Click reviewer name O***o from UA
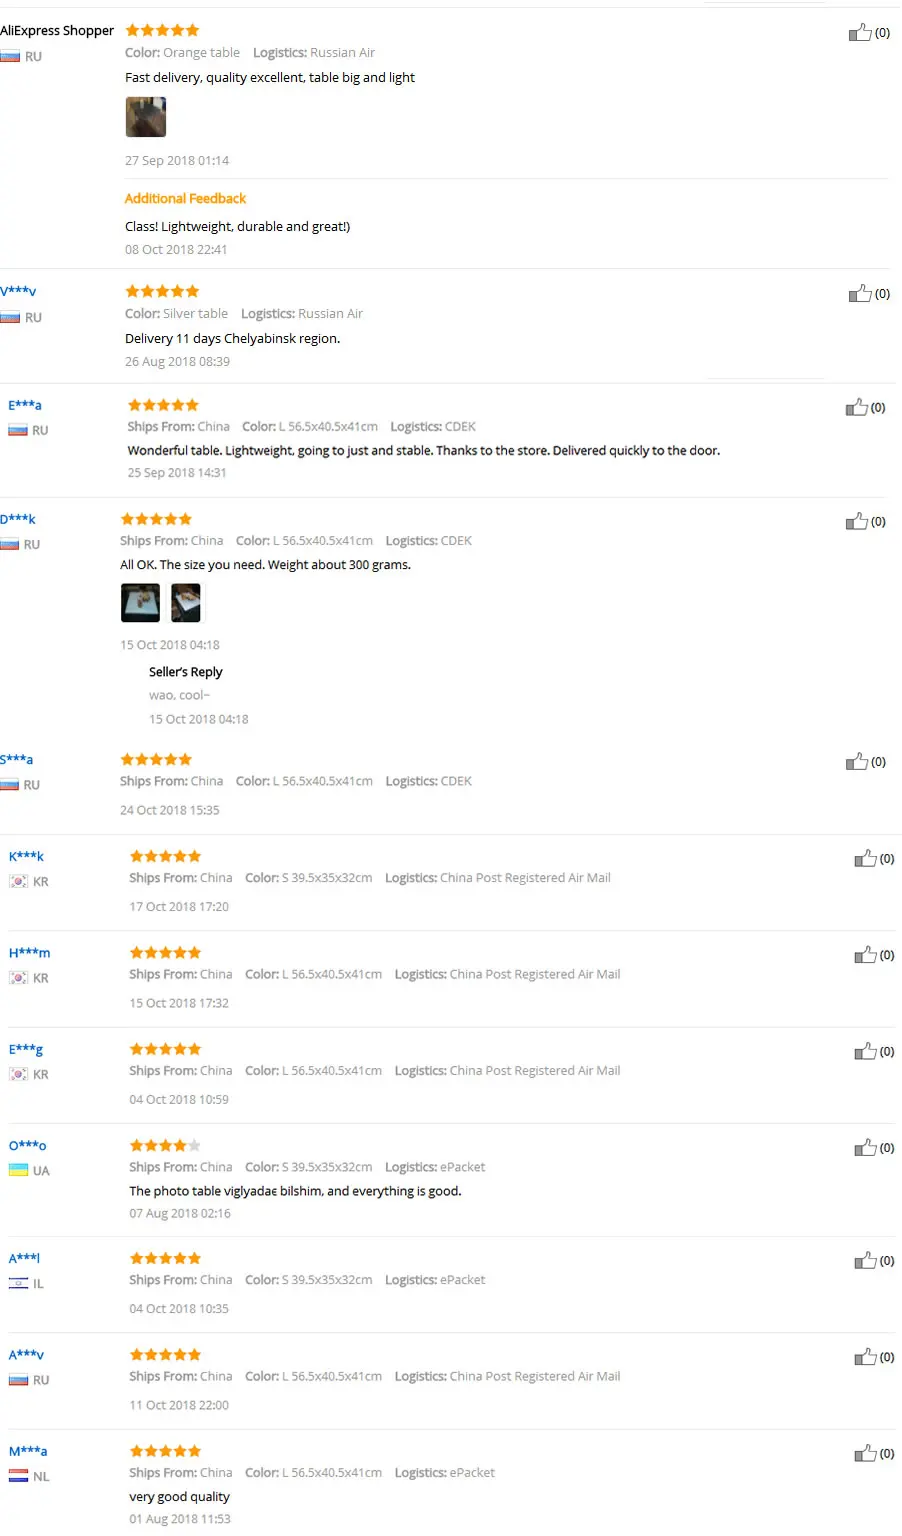Image resolution: width=902 pixels, height=1536 pixels. pos(27,1145)
